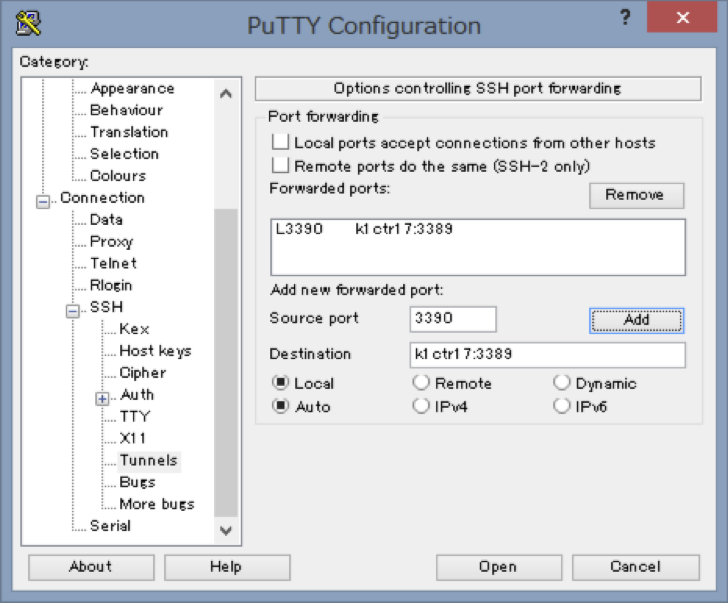The height and width of the screenshot is (603, 728).
Task: Click the PuTTY icon in title bar
Action: coord(28,23)
